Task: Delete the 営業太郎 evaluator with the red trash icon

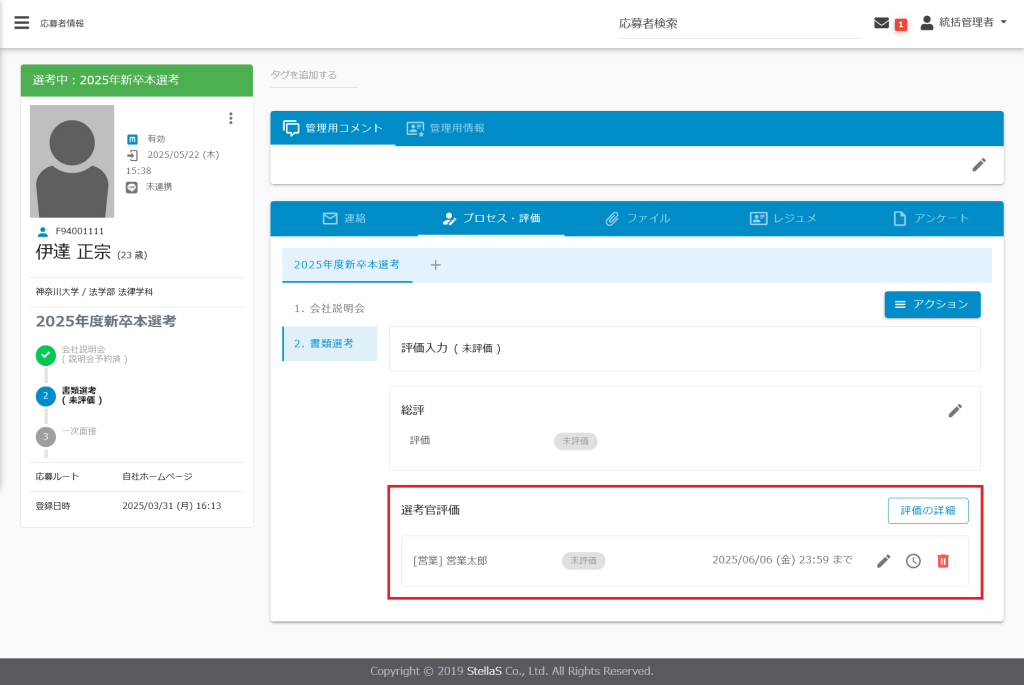Action: 942,561
